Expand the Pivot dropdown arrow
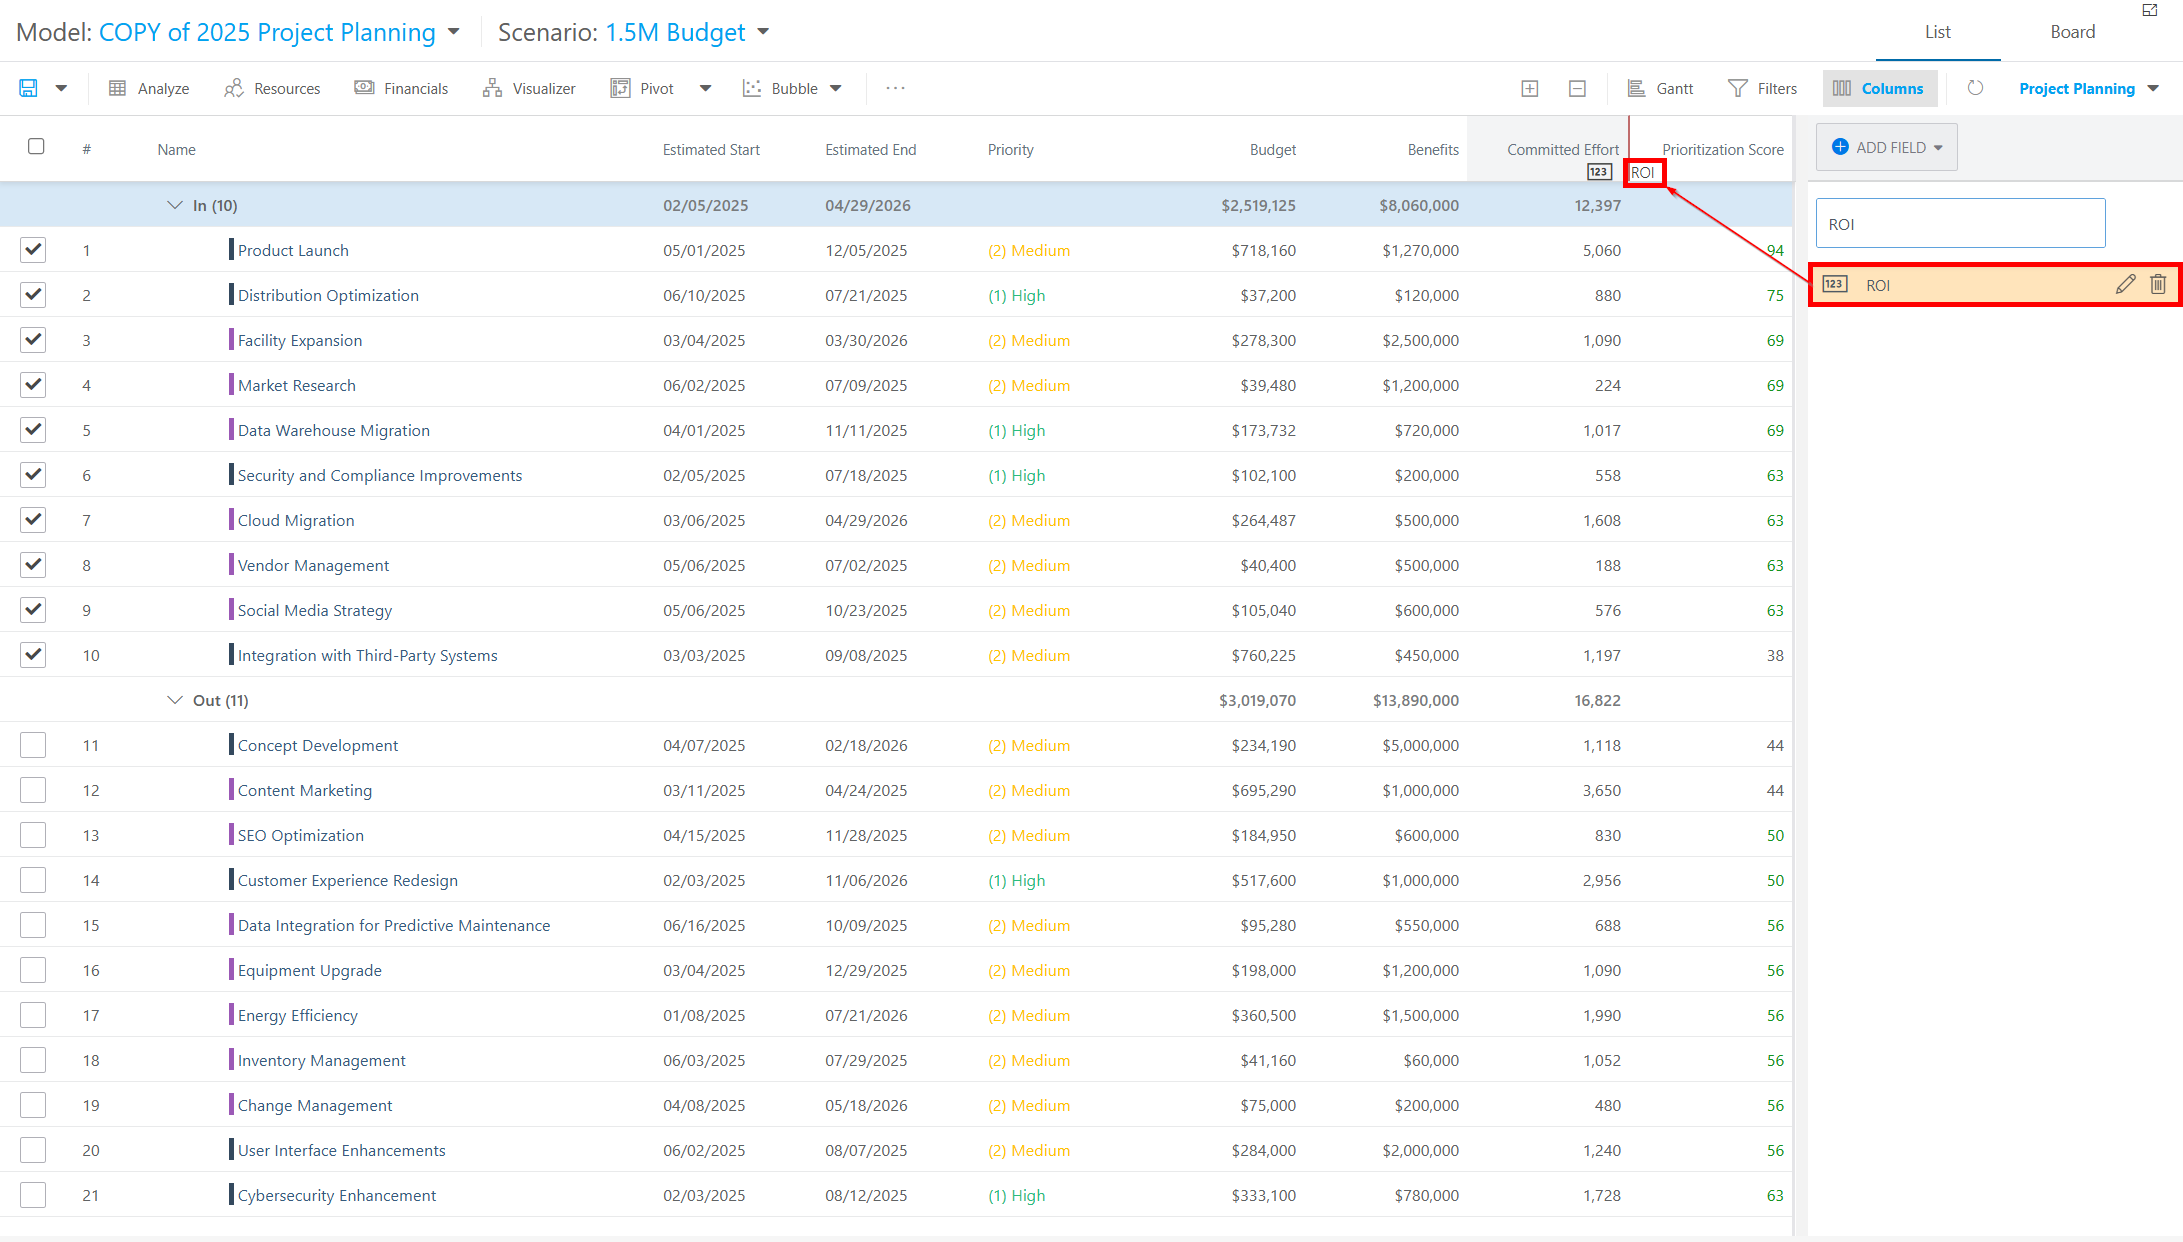This screenshot has height=1242, width=2183. [705, 88]
